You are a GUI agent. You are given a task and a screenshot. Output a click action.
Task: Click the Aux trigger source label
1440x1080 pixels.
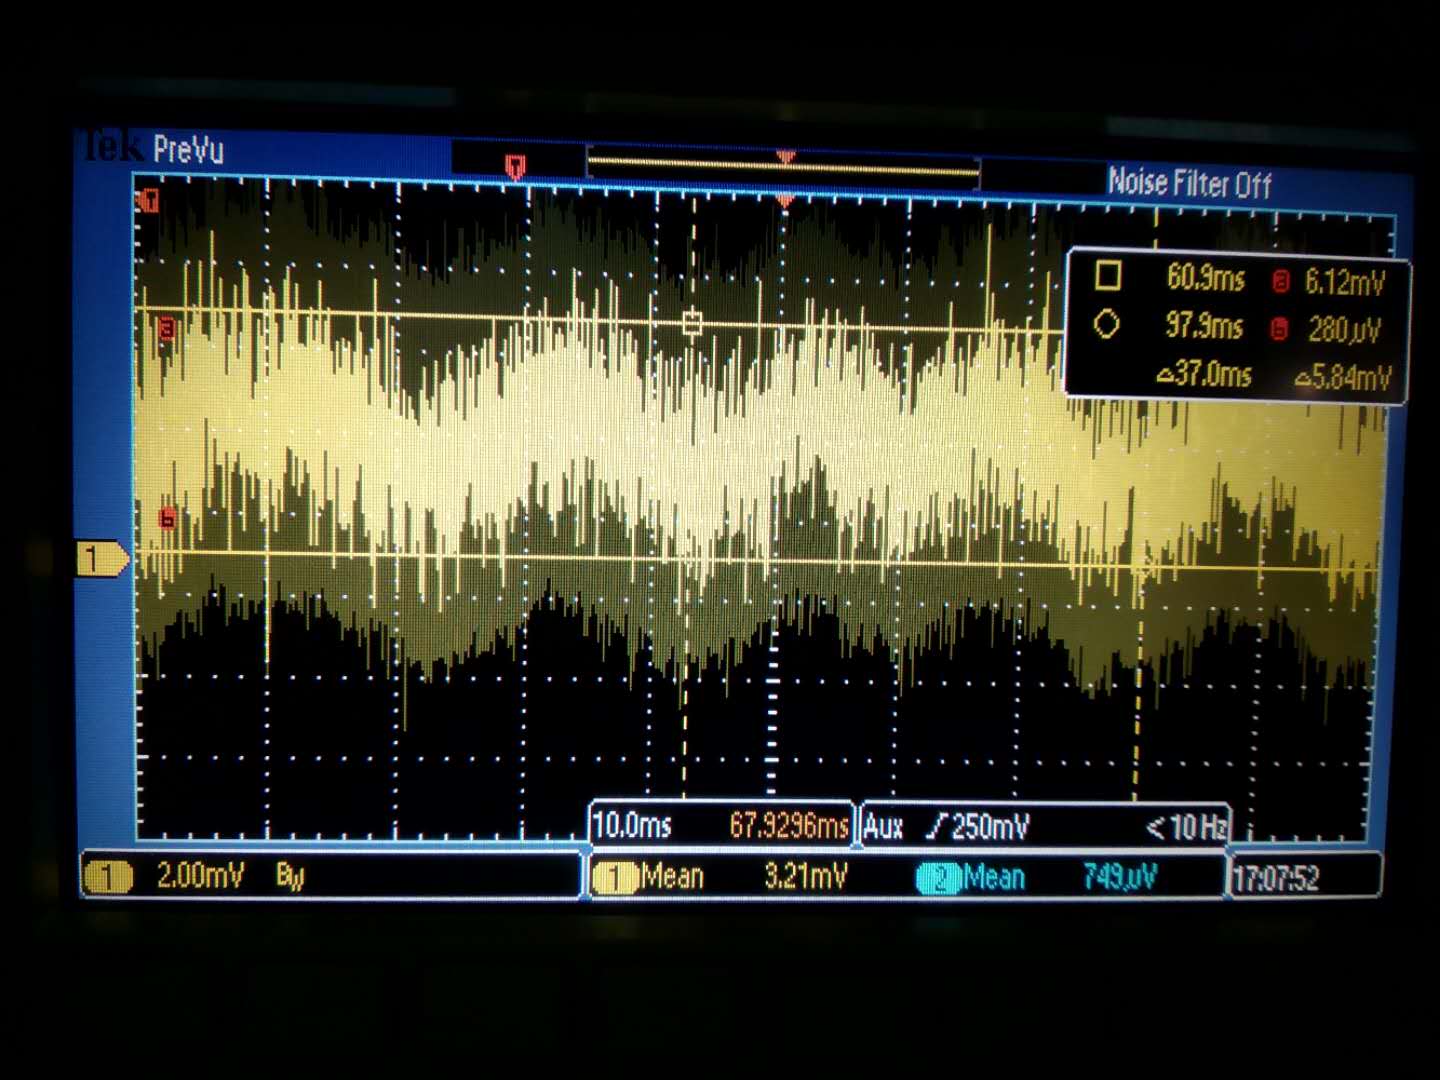tap(883, 827)
